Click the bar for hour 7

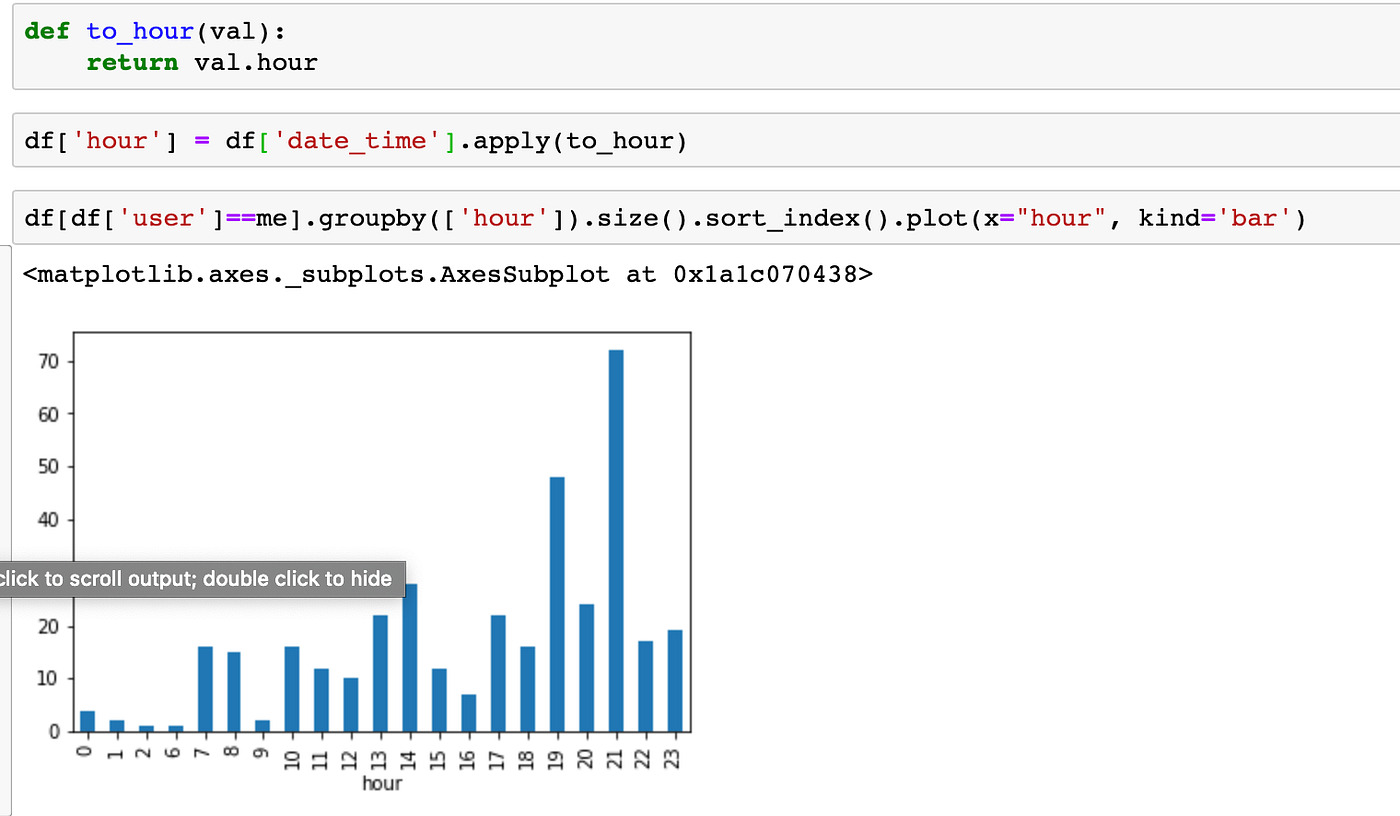(205, 689)
